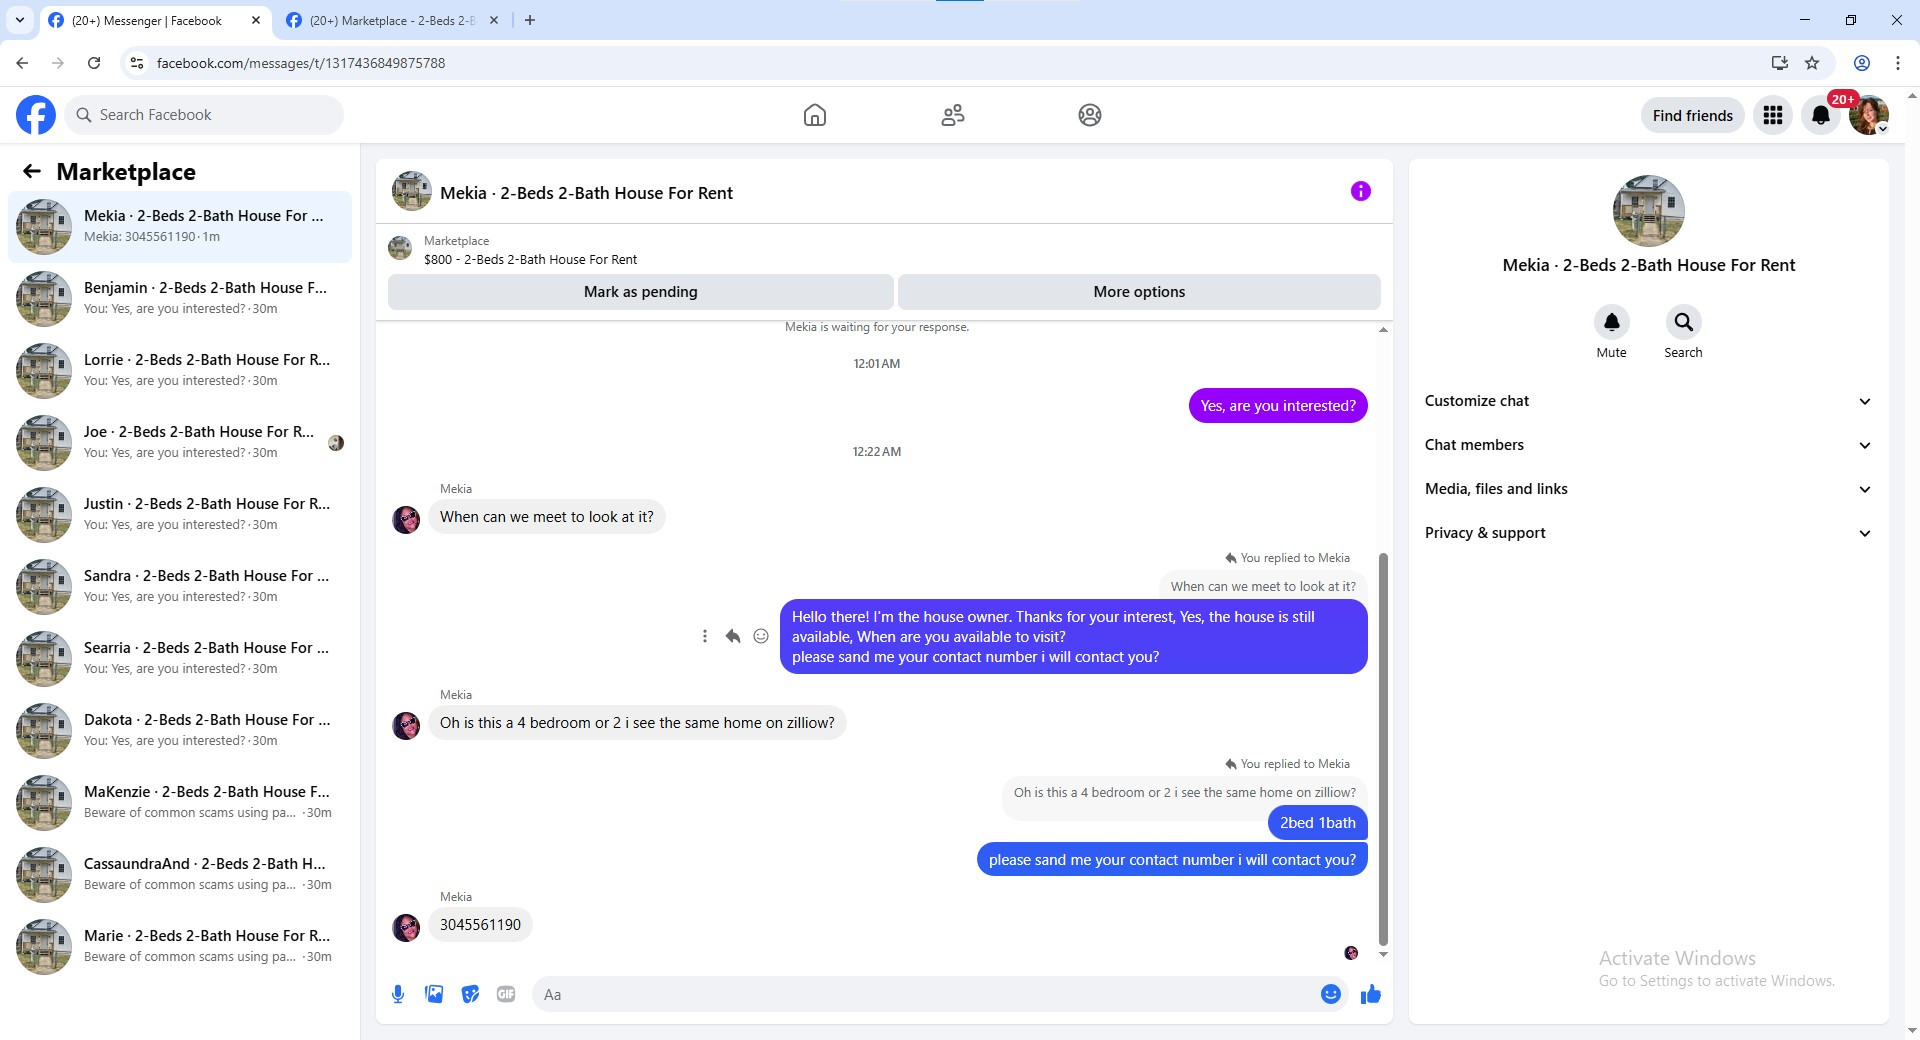Open the account profile picture menu
This screenshot has height=1040, width=1920.
click(x=1869, y=115)
